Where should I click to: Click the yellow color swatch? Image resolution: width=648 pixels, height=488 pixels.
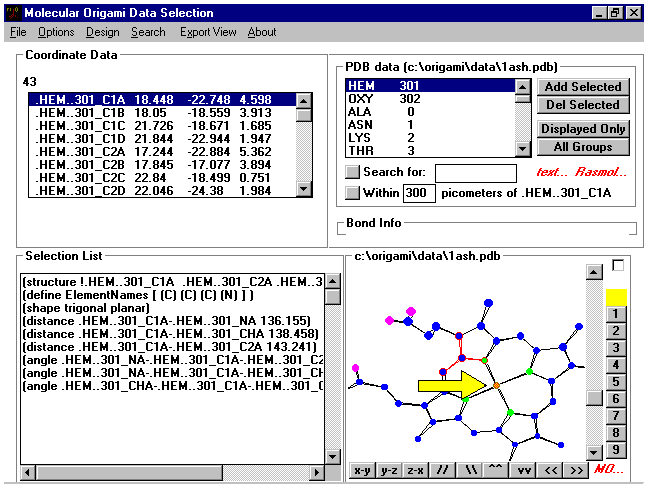(617, 297)
